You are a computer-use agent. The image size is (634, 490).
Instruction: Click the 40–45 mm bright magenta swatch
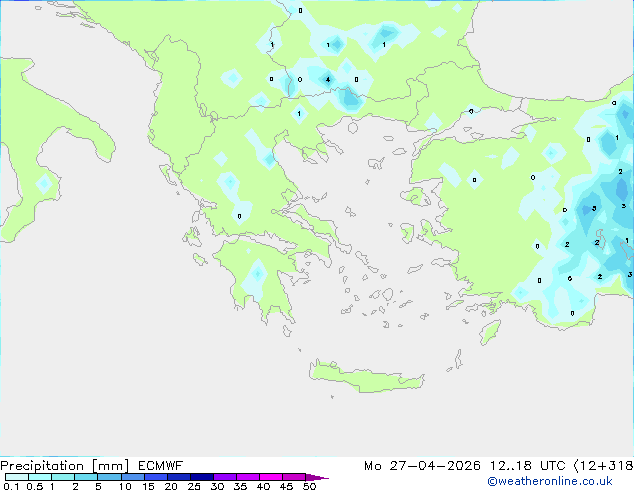click(x=271, y=477)
